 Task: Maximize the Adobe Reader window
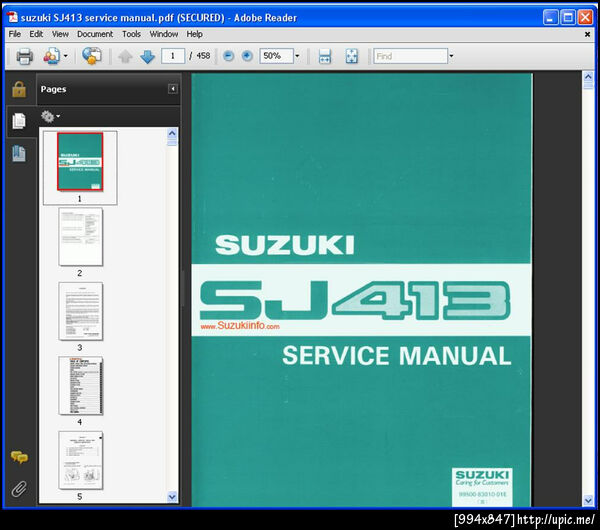pos(568,18)
